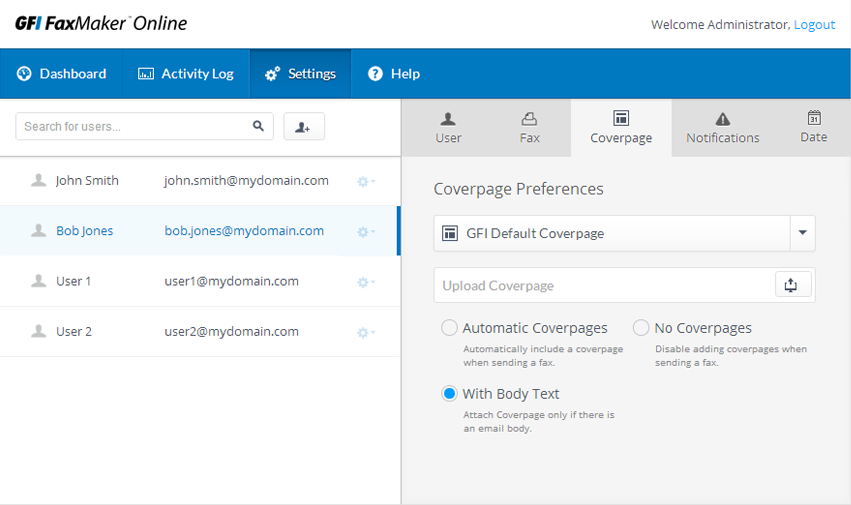Click the Logout link
Screen dimensions: 851x505
pos(814,24)
